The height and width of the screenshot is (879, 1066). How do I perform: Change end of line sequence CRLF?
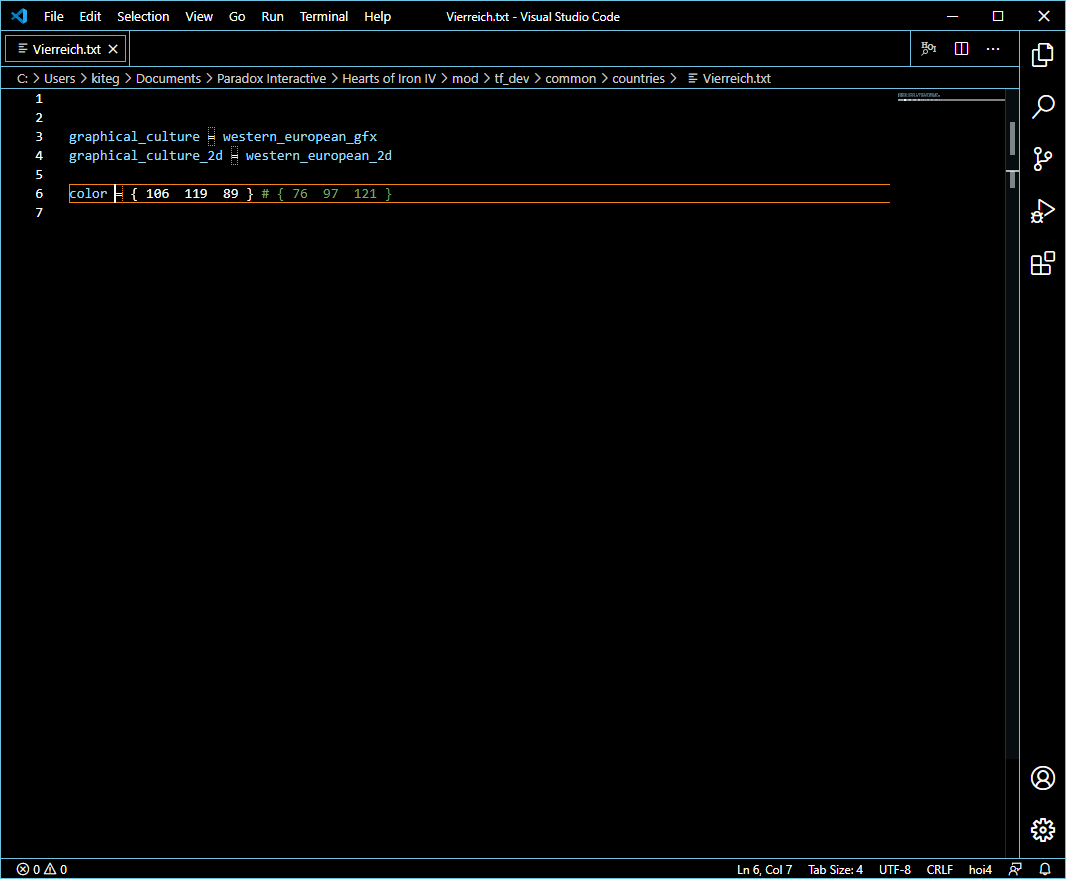tap(940, 869)
